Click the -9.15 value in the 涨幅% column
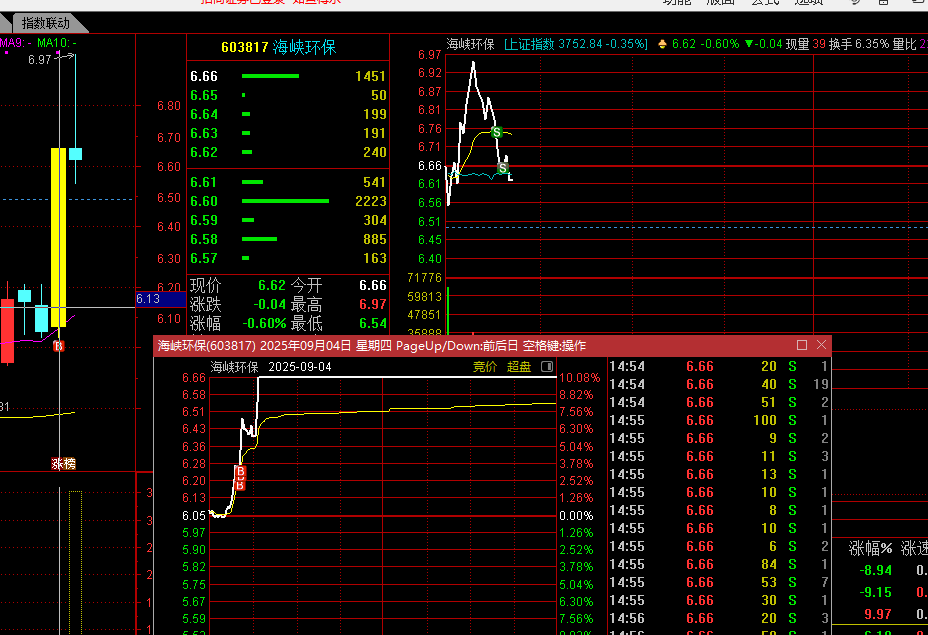 click(x=875, y=592)
